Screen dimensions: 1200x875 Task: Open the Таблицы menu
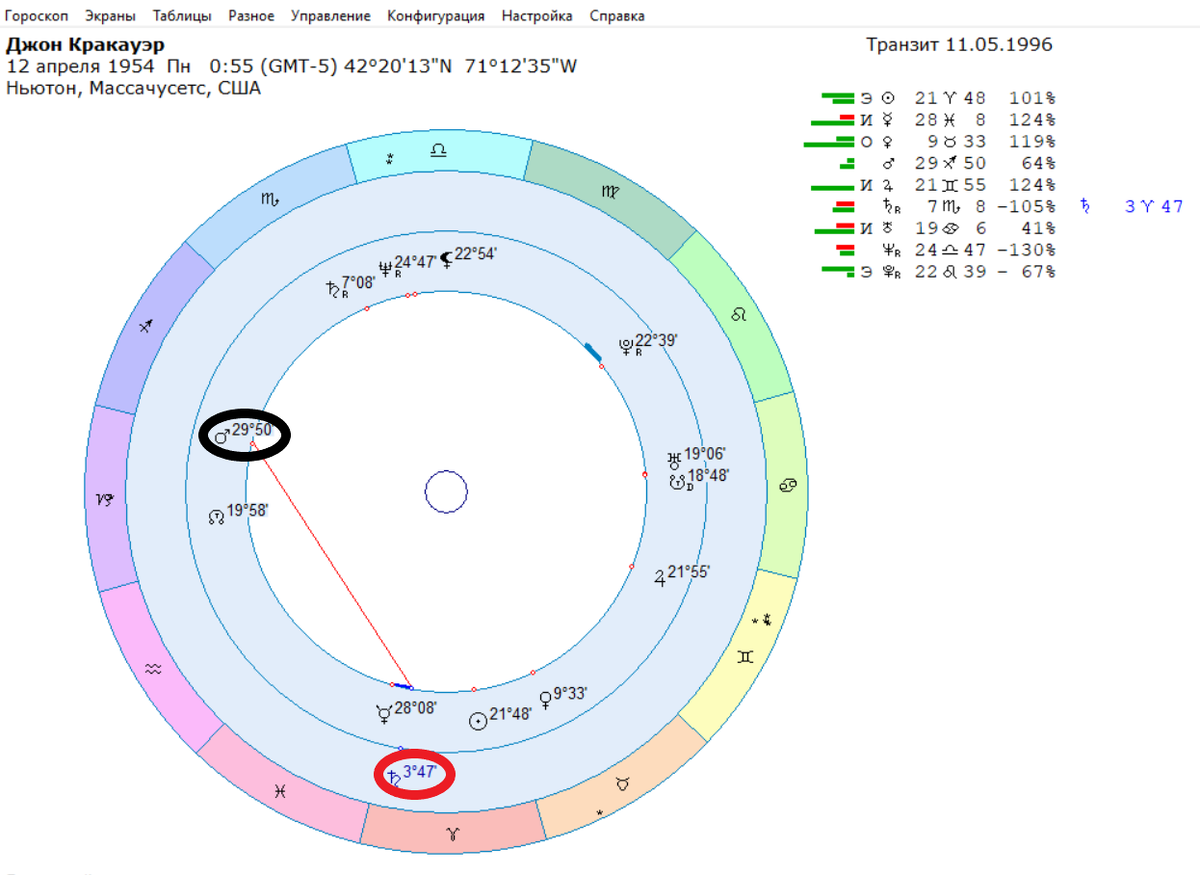[182, 16]
